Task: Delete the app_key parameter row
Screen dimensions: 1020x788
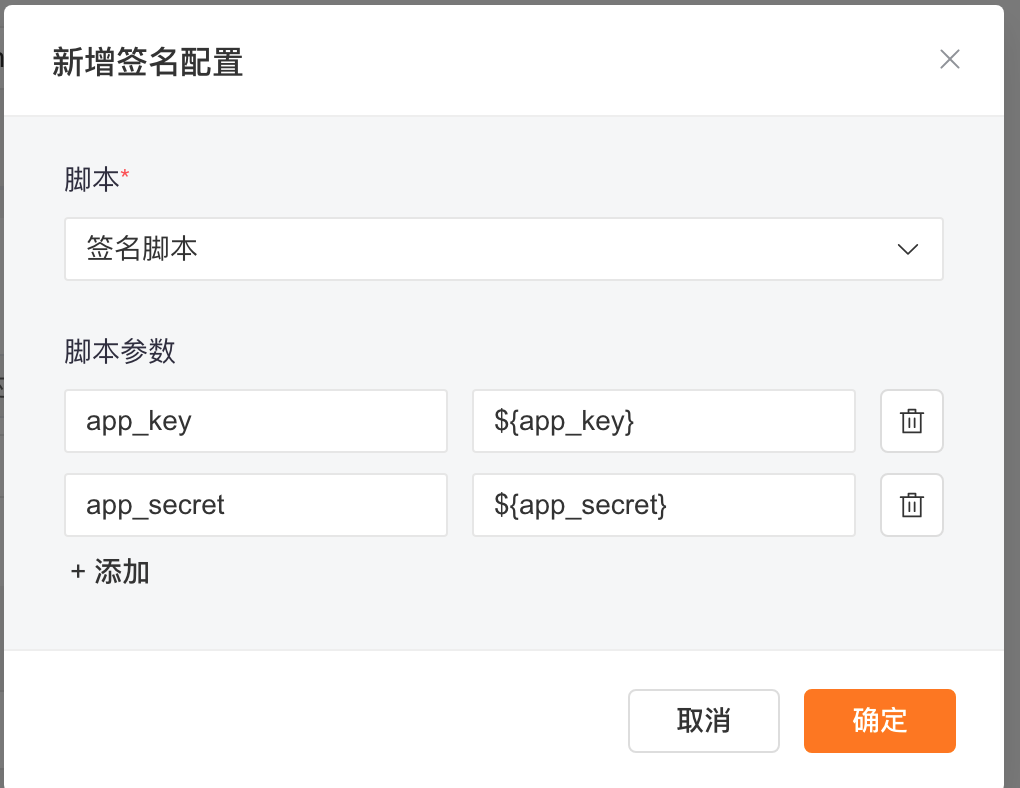Action: coord(911,421)
